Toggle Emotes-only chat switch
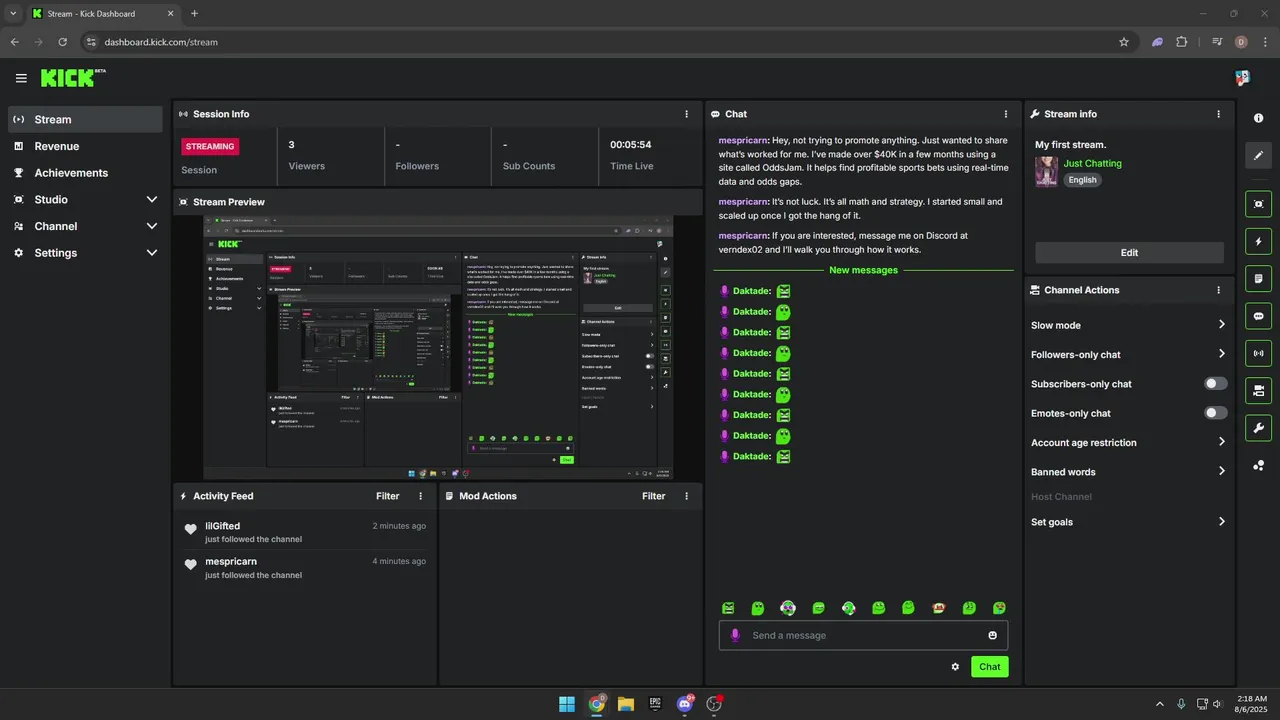This screenshot has height=720, width=1280. pyautogui.click(x=1216, y=413)
